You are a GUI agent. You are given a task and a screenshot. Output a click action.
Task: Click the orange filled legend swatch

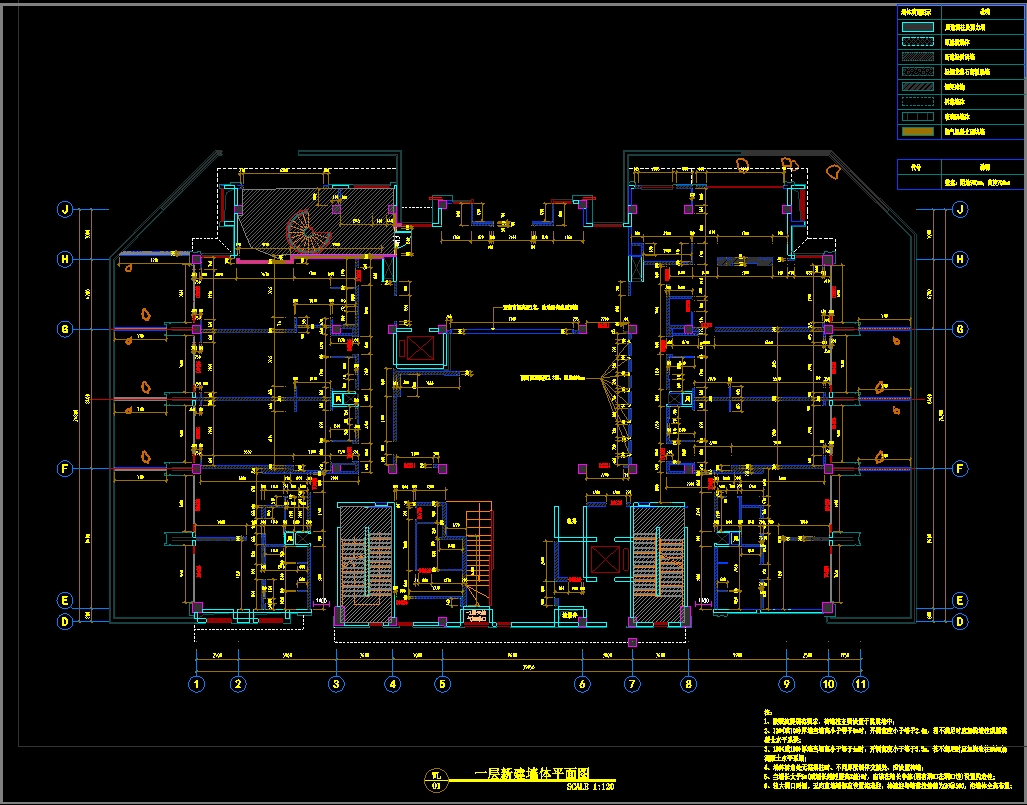pos(918,131)
